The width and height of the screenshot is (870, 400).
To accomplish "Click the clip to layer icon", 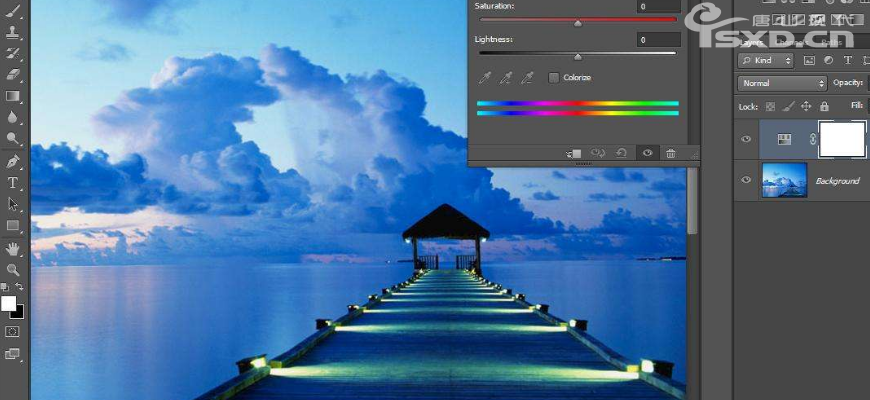I will point(574,153).
